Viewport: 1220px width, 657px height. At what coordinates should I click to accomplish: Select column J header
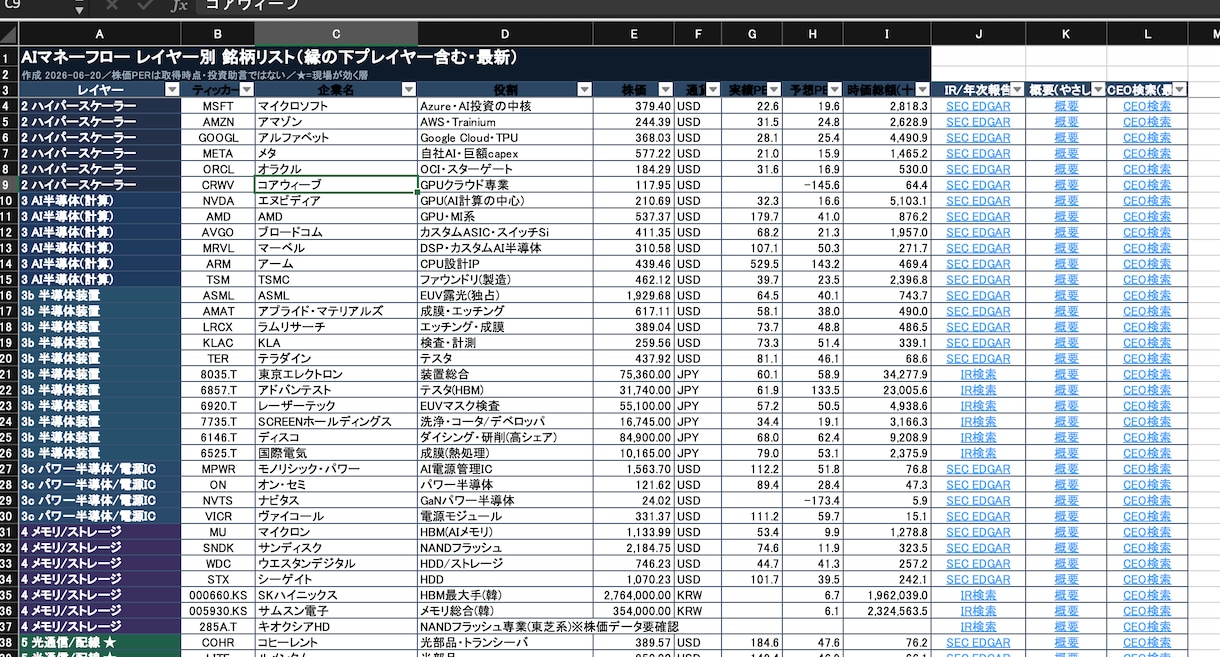978,34
